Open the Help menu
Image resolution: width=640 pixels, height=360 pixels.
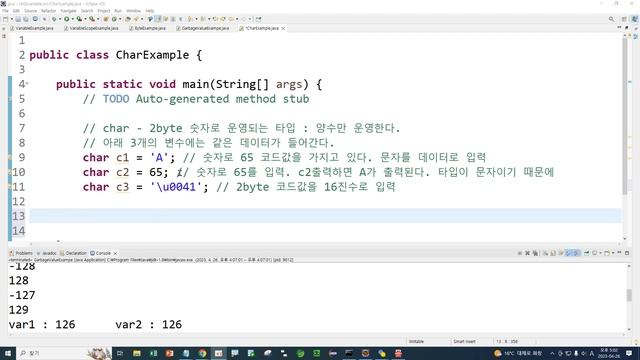click(x=150, y=11)
